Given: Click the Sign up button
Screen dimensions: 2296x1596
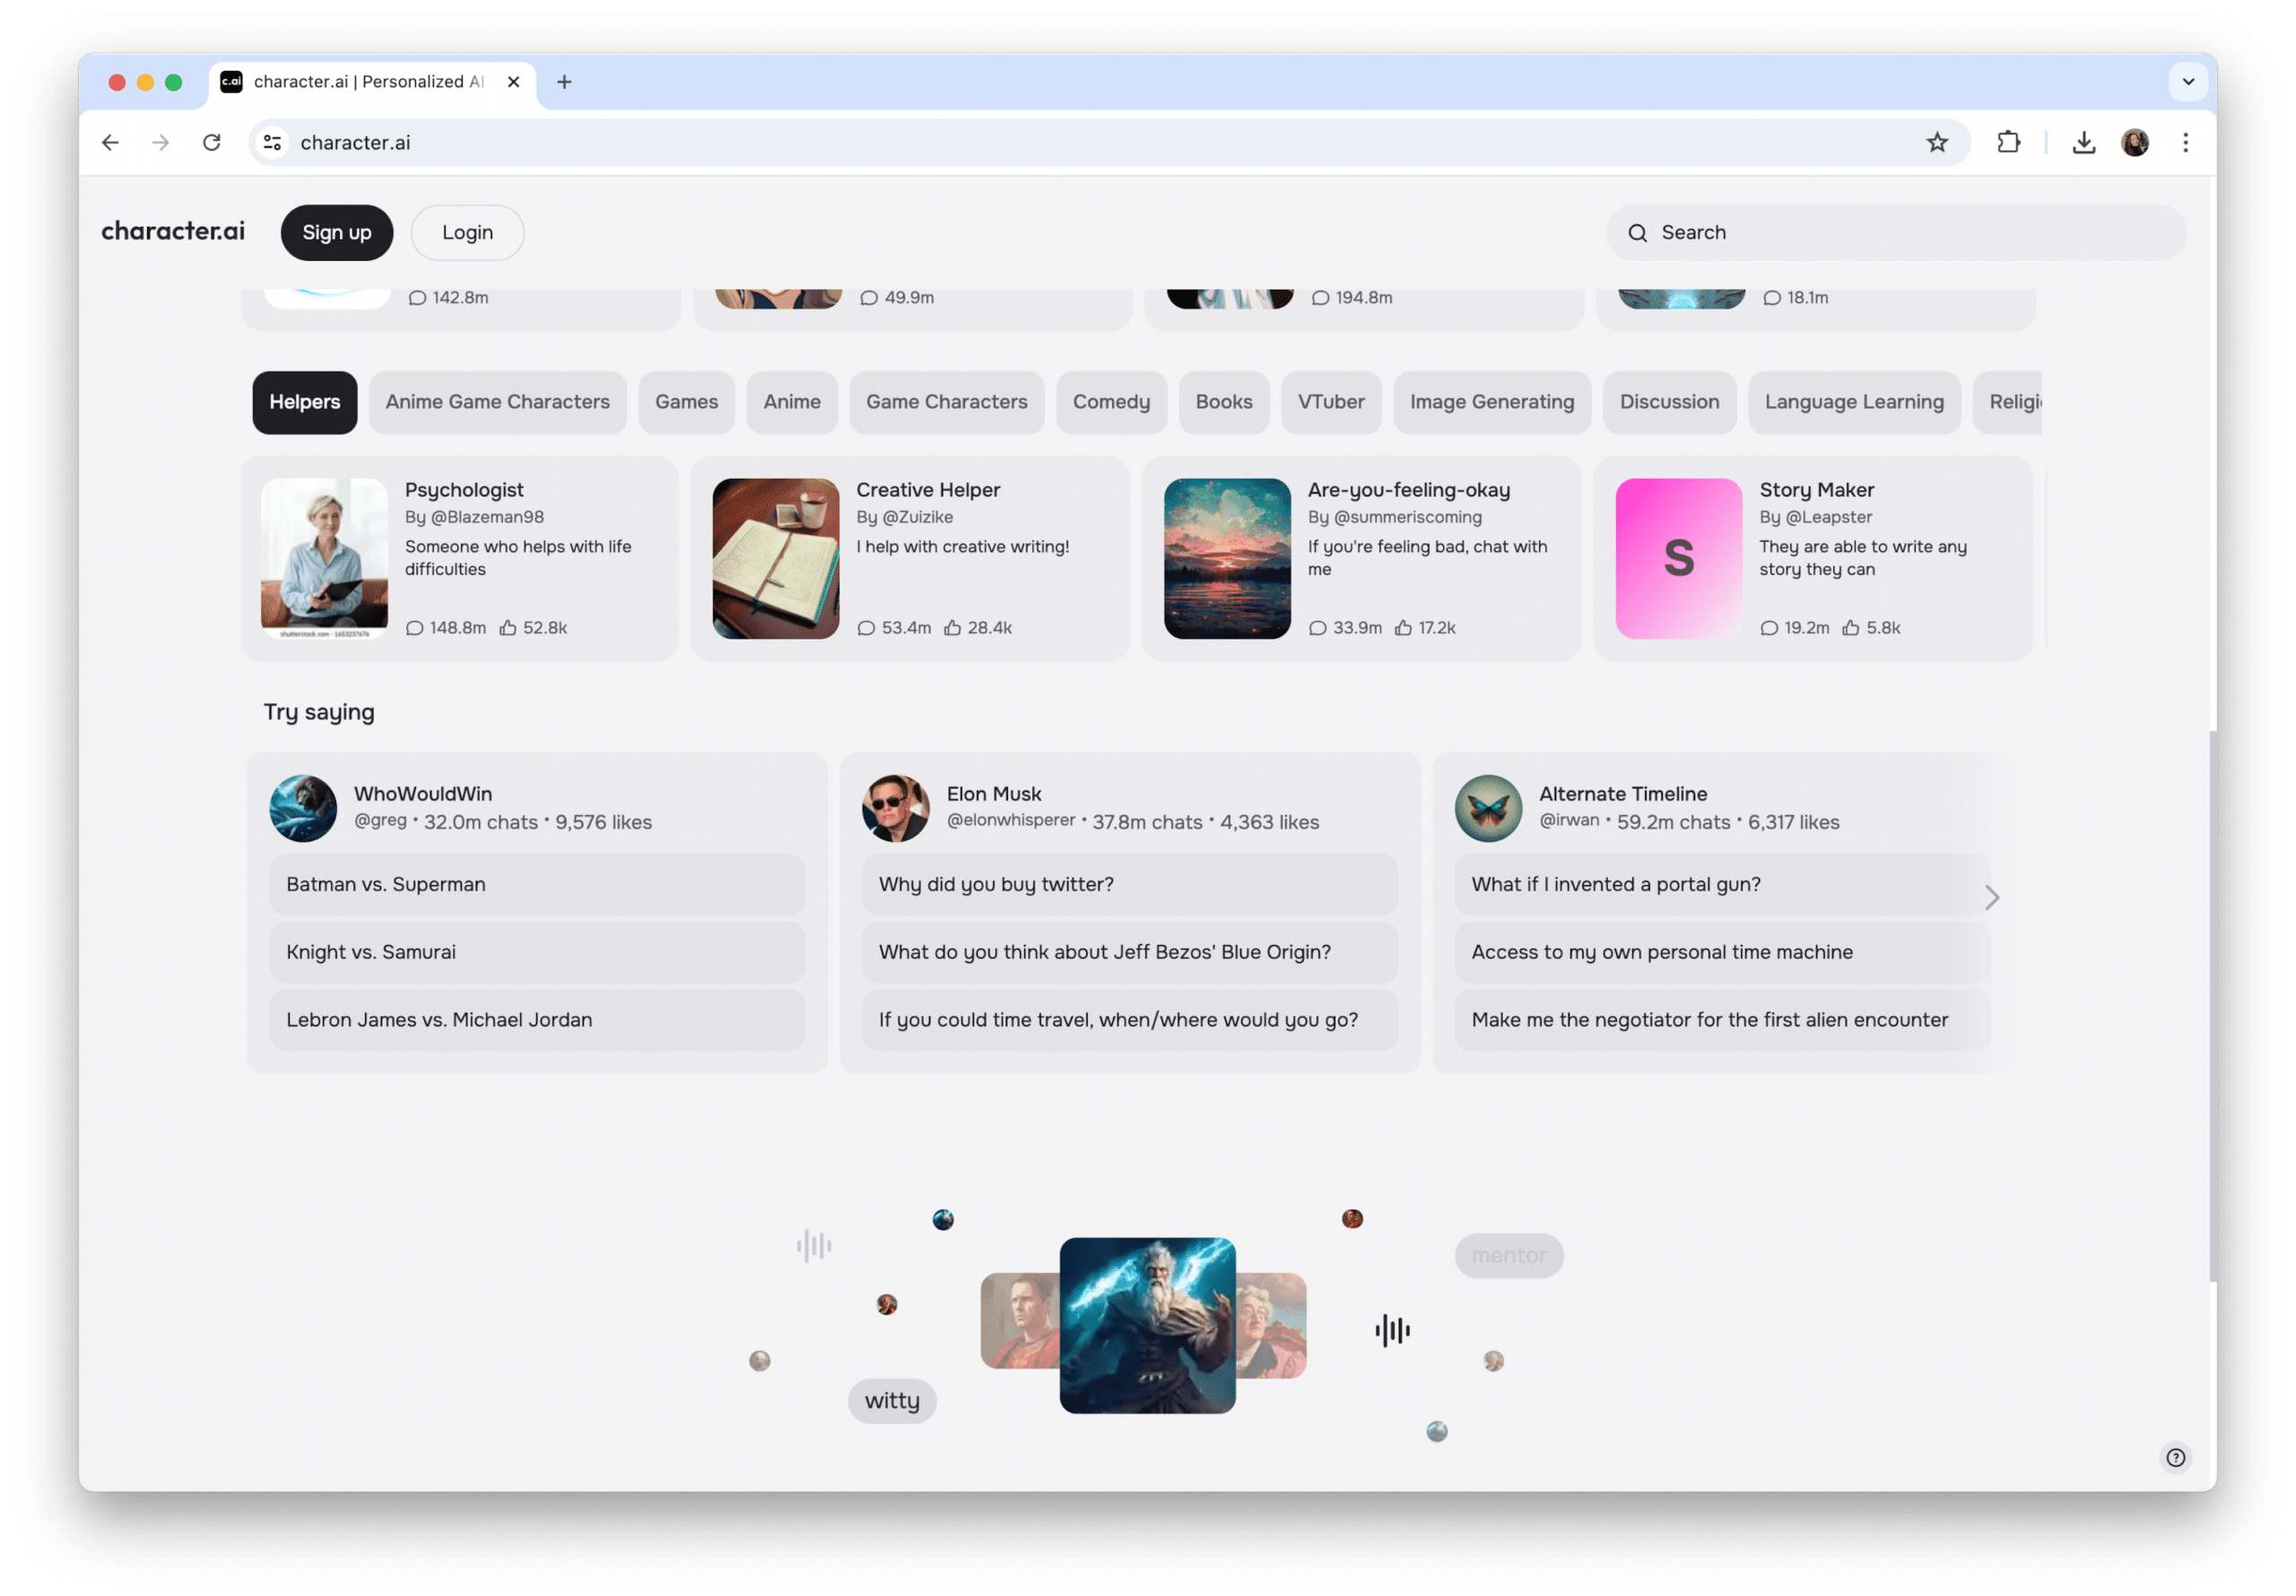Looking at the screenshot, I should coord(336,230).
